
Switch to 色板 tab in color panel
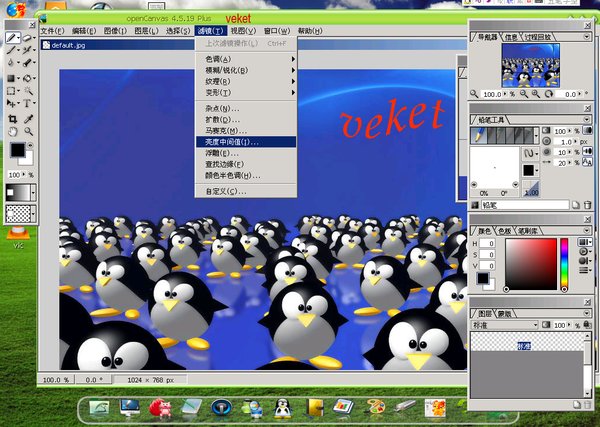(504, 231)
